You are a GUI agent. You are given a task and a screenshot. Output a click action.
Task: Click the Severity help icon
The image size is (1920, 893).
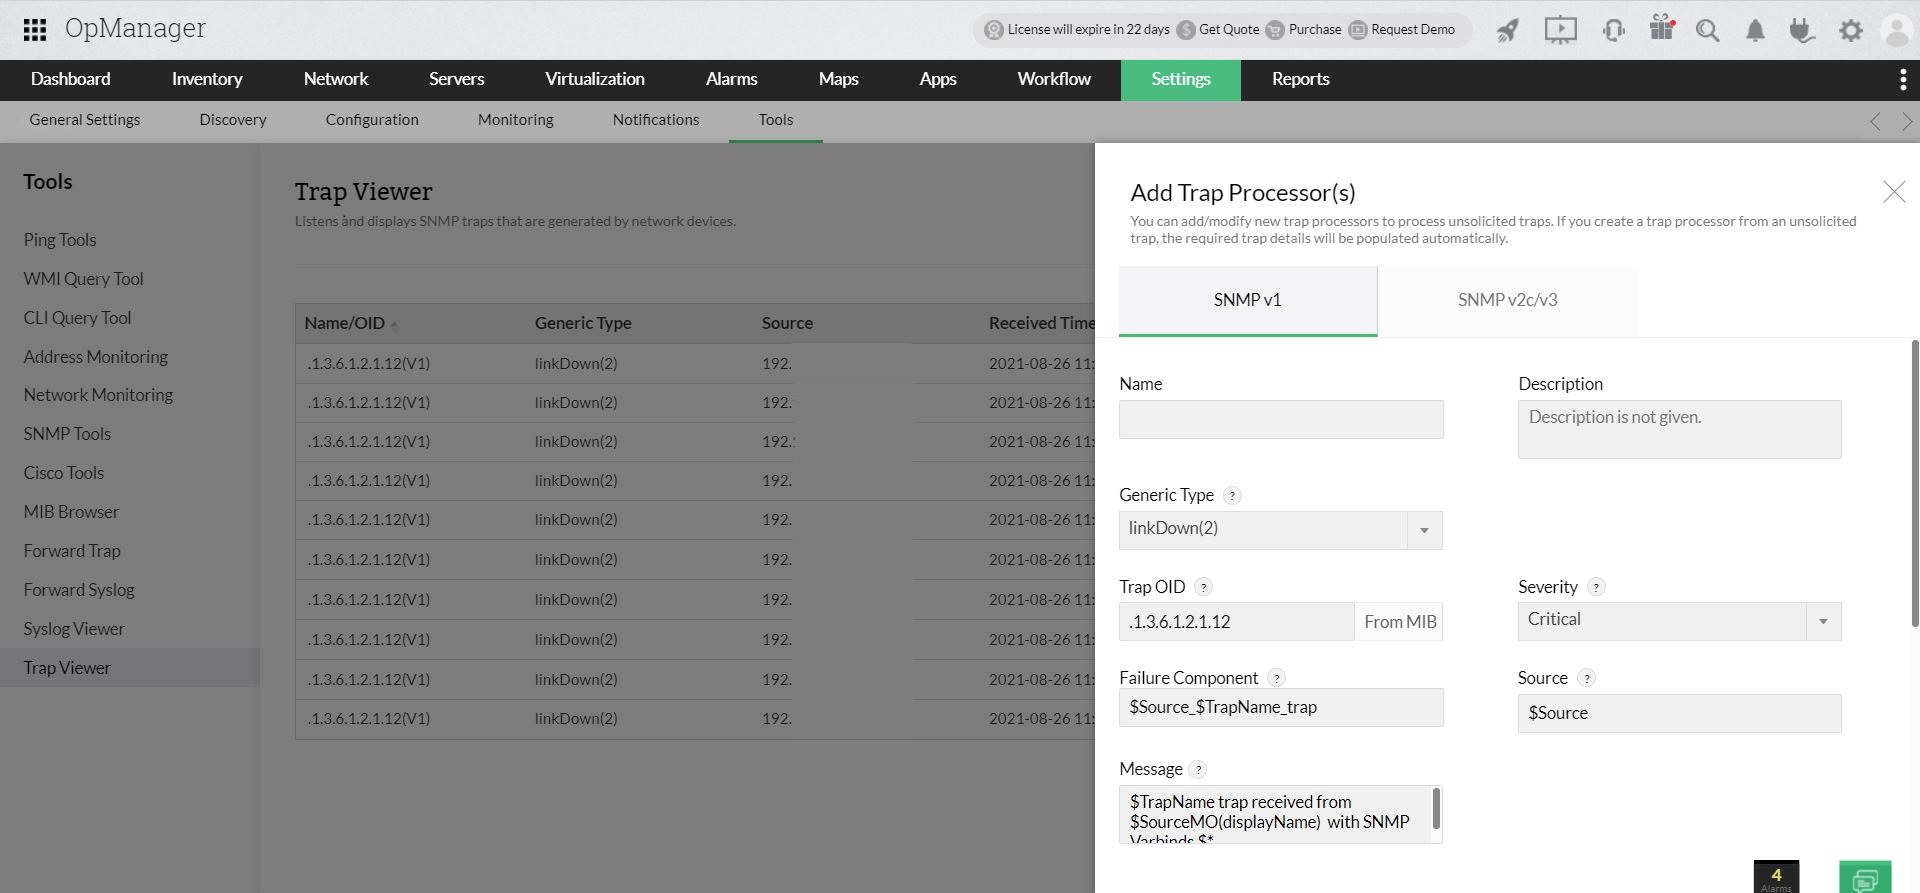1596,587
